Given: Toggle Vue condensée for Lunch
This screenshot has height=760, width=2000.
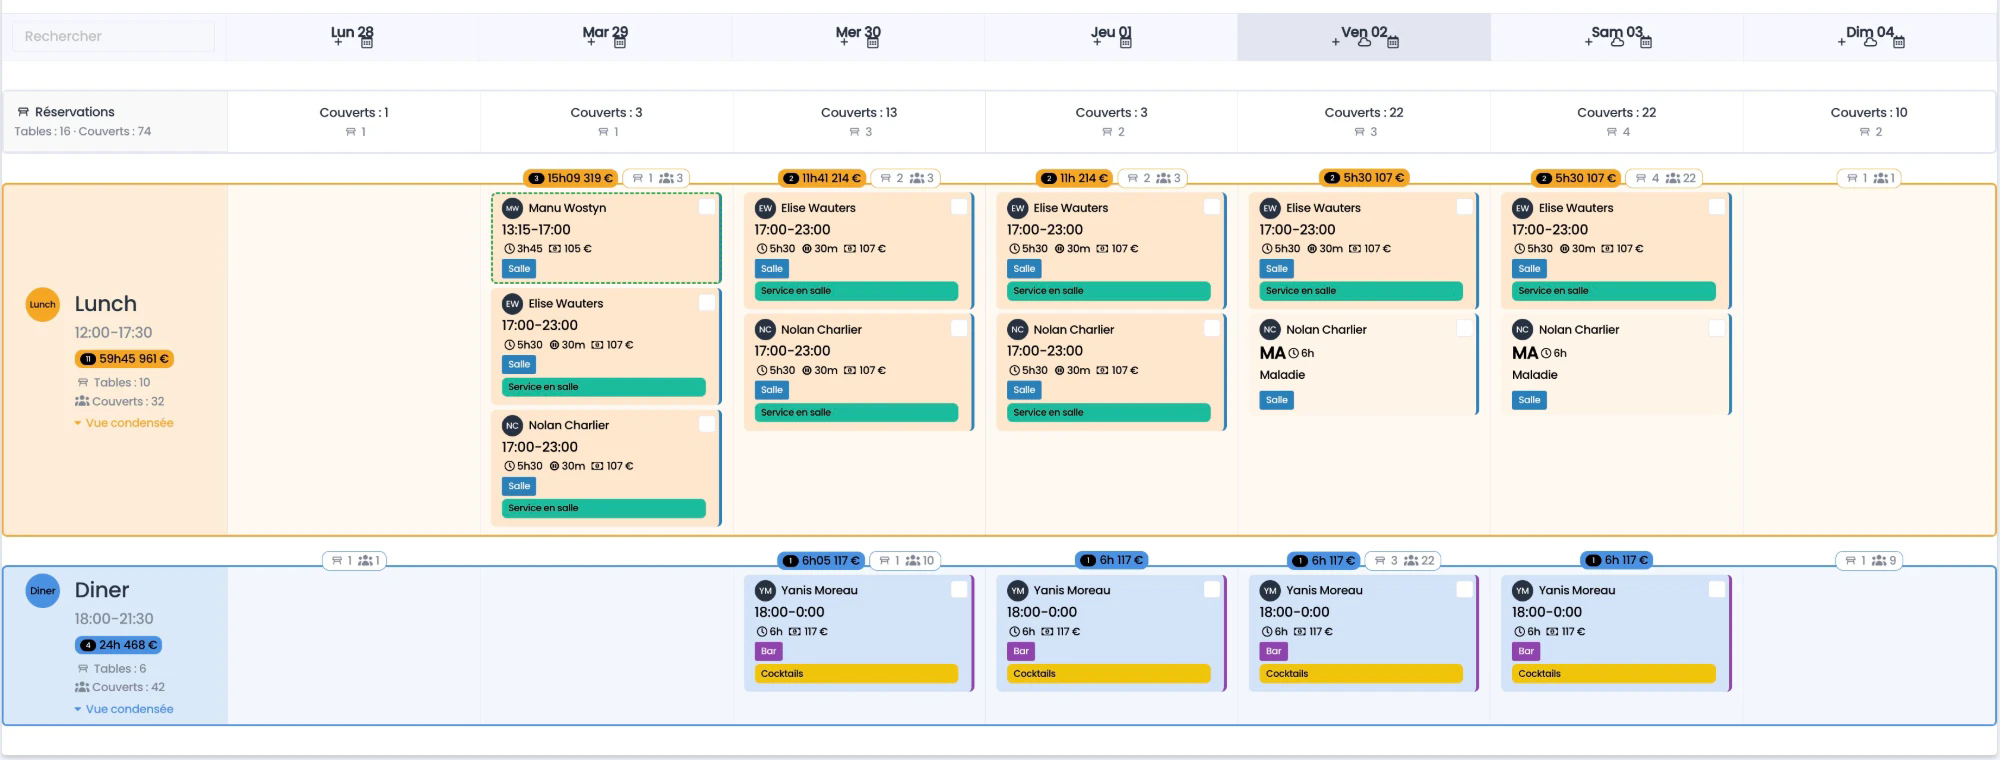Looking at the screenshot, I should click(124, 423).
